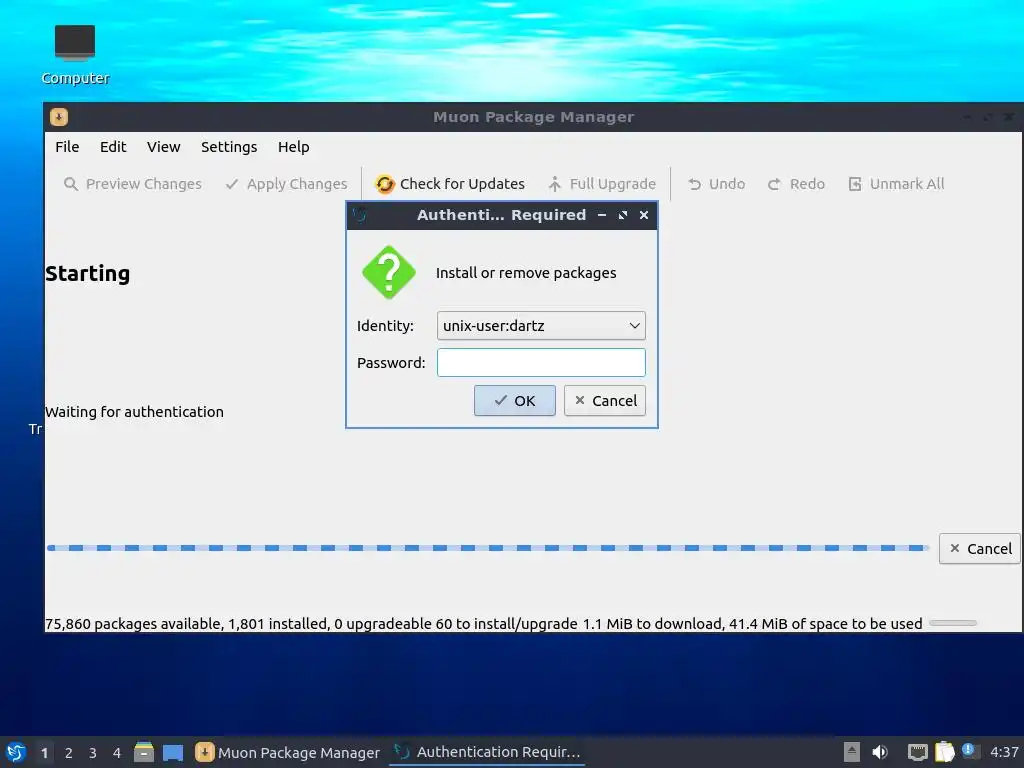Click Check for Updates toolbar button

pos(449,184)
